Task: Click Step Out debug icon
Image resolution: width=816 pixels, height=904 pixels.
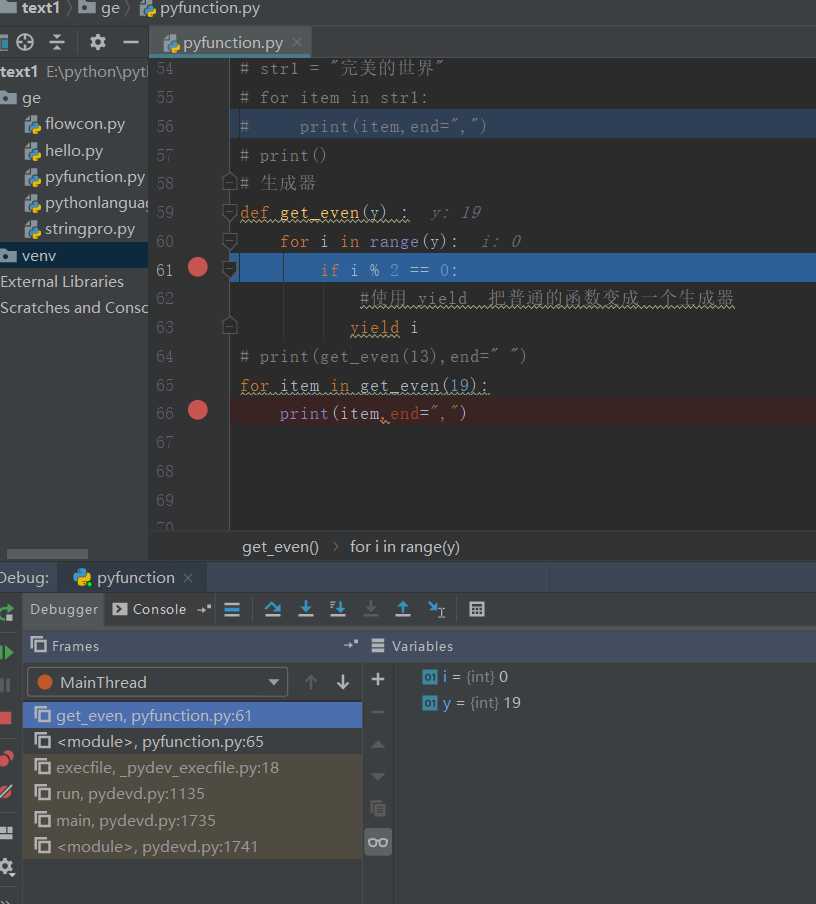Action: pyautogui.click(x=403, y=609)
